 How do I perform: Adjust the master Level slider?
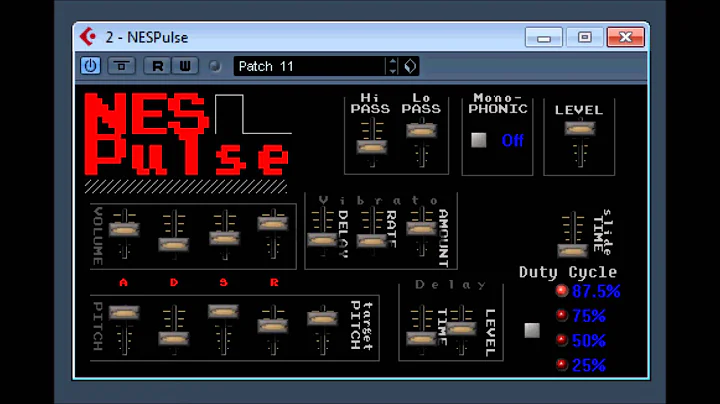pos(580,129)
